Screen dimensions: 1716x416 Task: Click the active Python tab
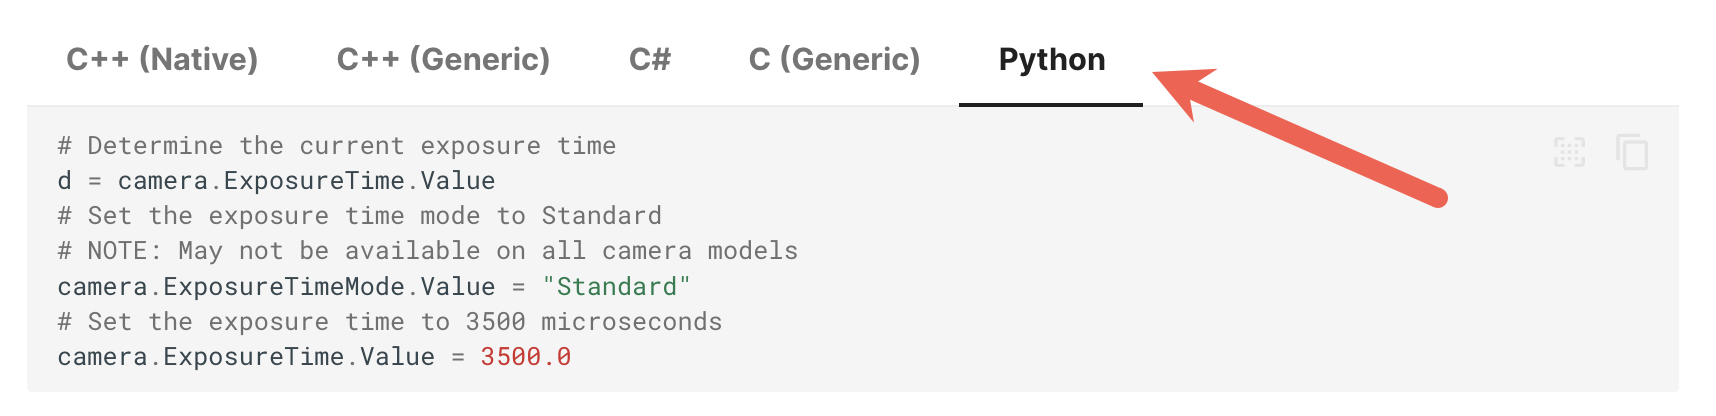(1051, 60)
